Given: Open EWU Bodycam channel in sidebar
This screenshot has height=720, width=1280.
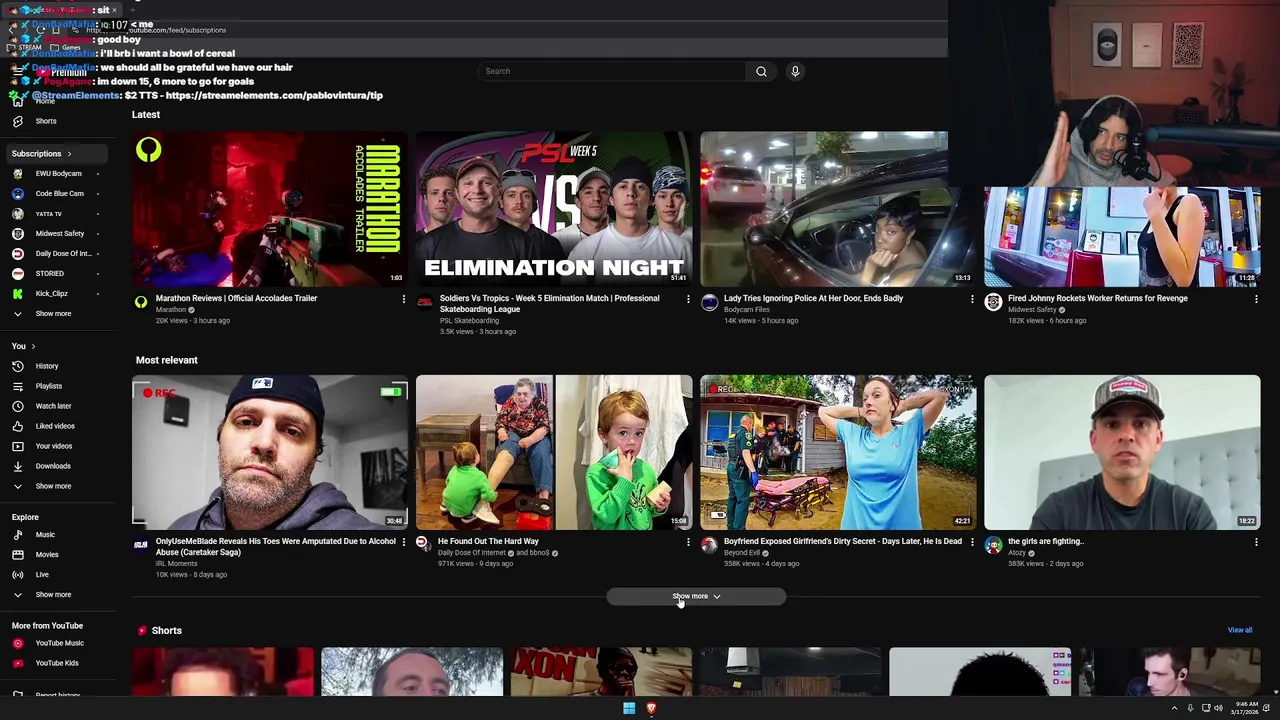Looking at the screenshot, I should click(58, 173).
